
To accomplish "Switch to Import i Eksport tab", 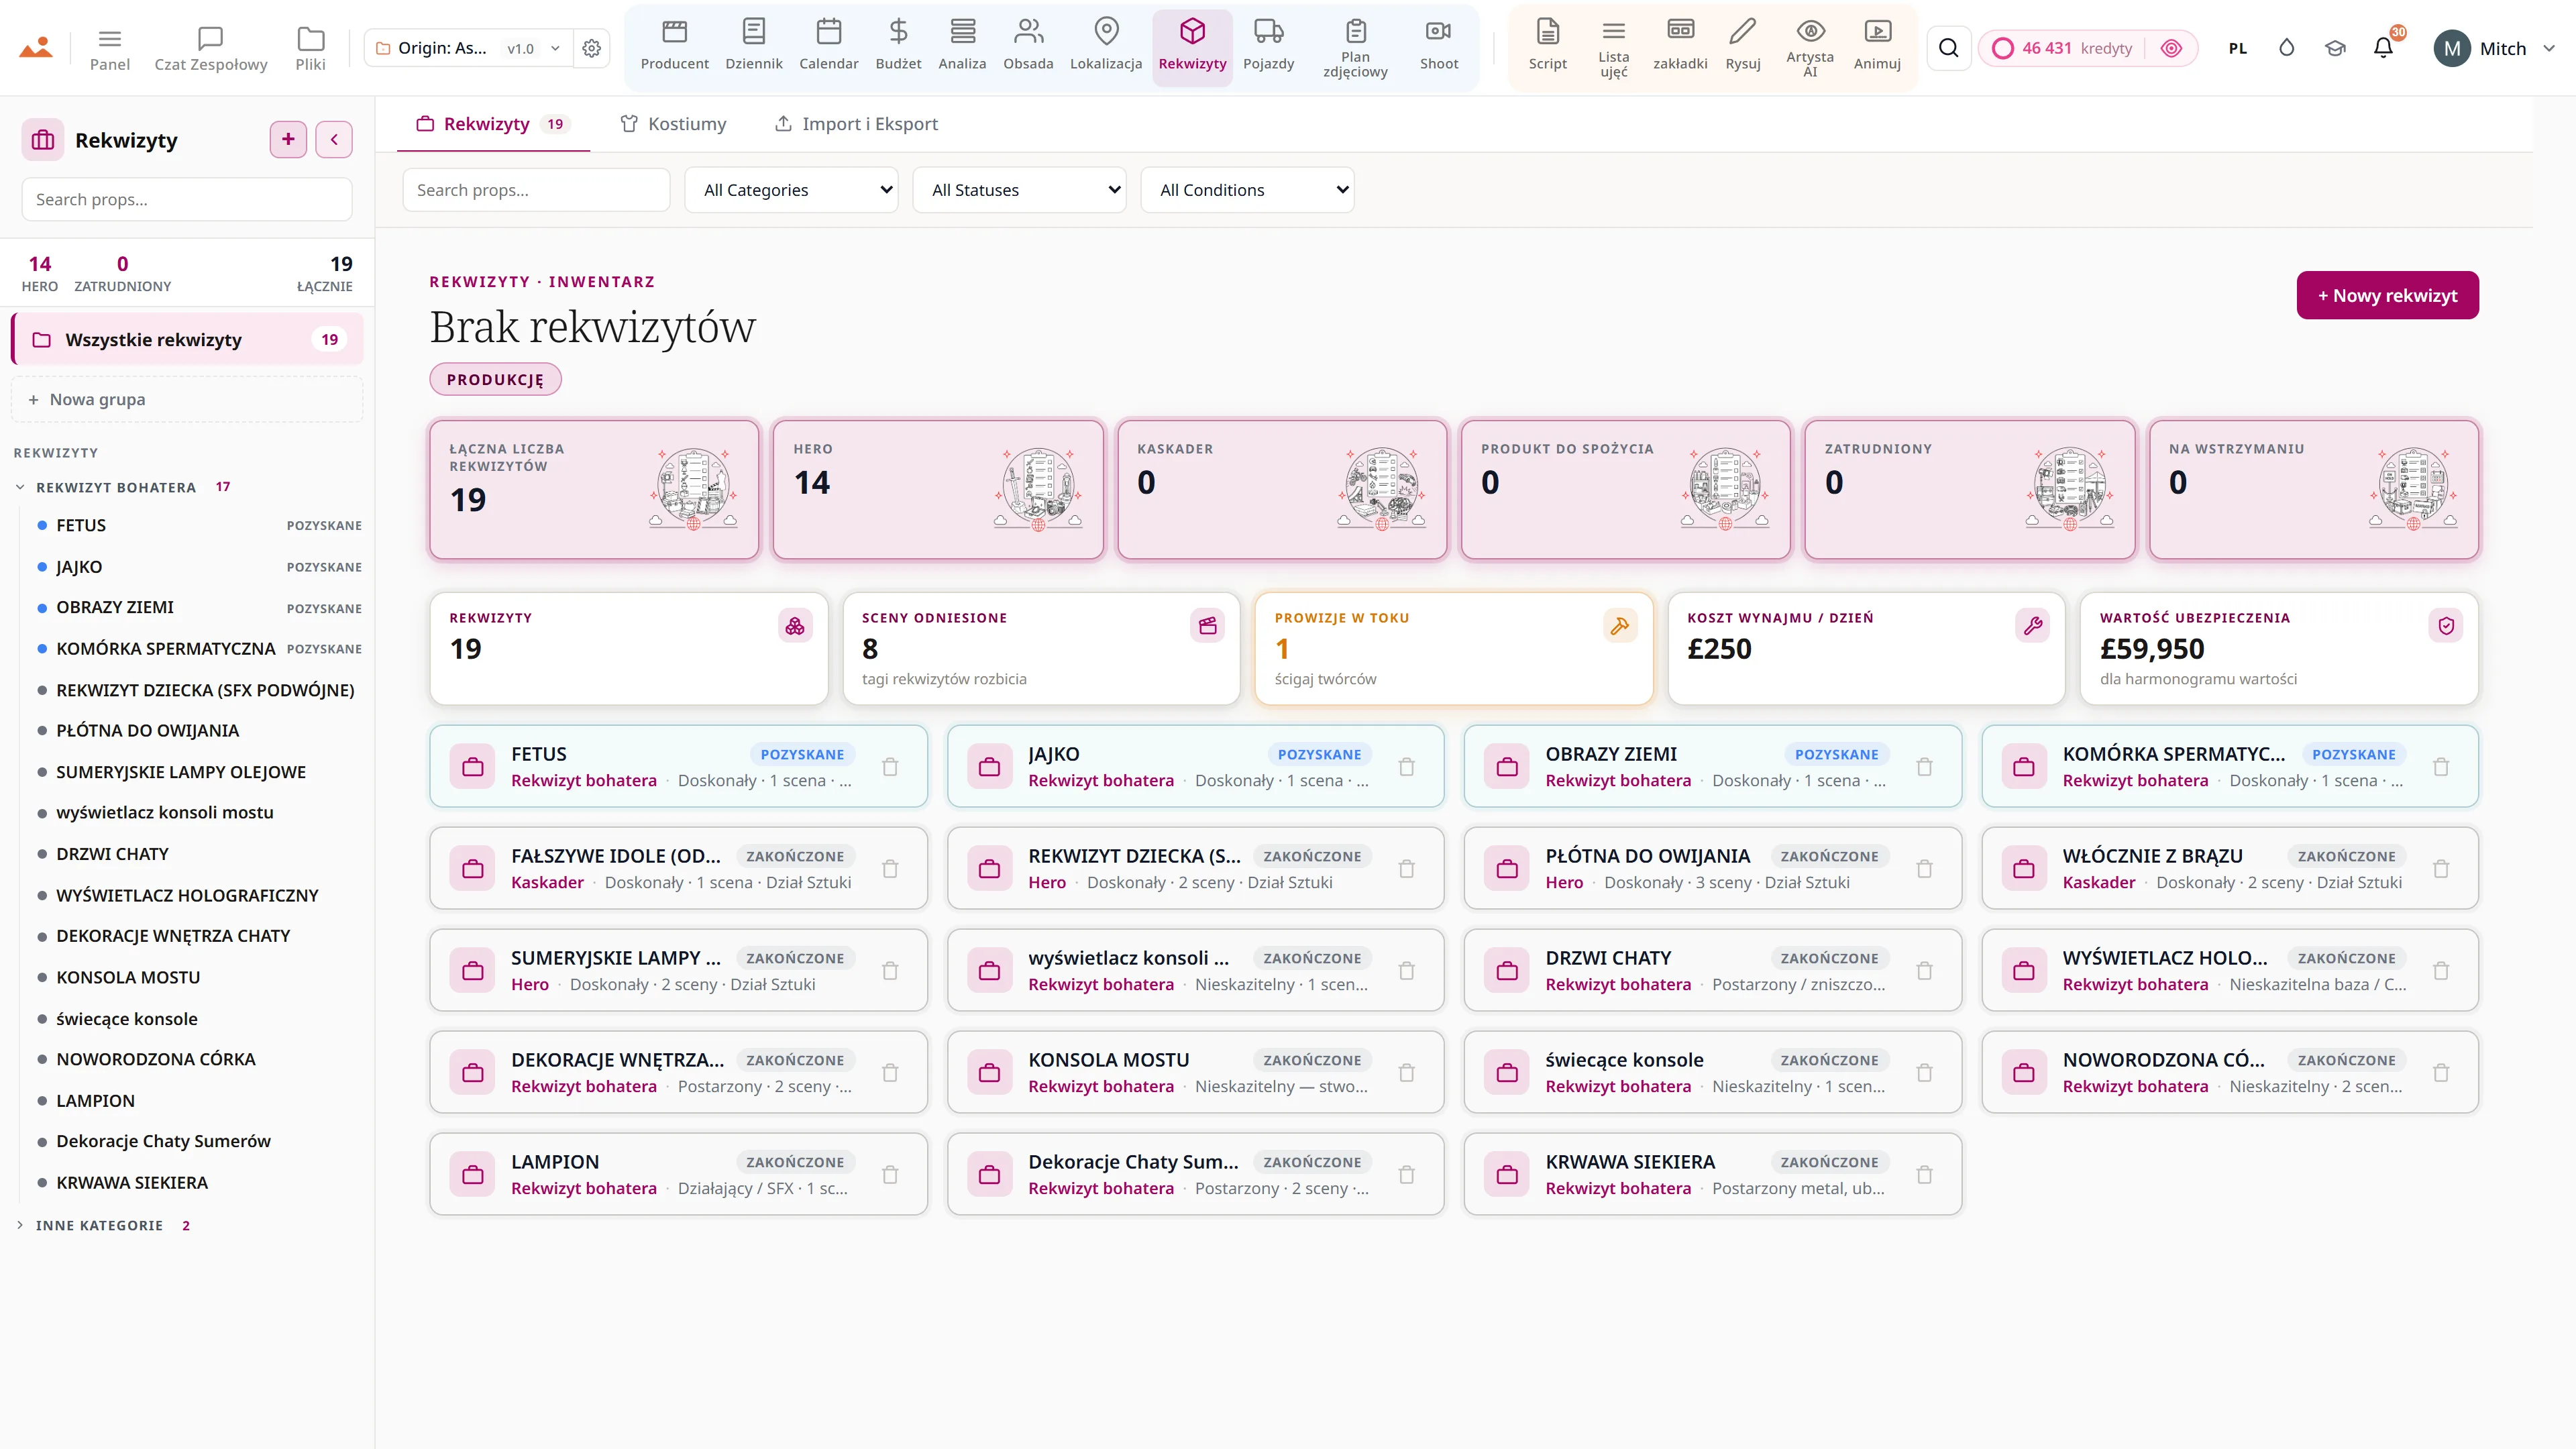I will (x=857, y=124).
